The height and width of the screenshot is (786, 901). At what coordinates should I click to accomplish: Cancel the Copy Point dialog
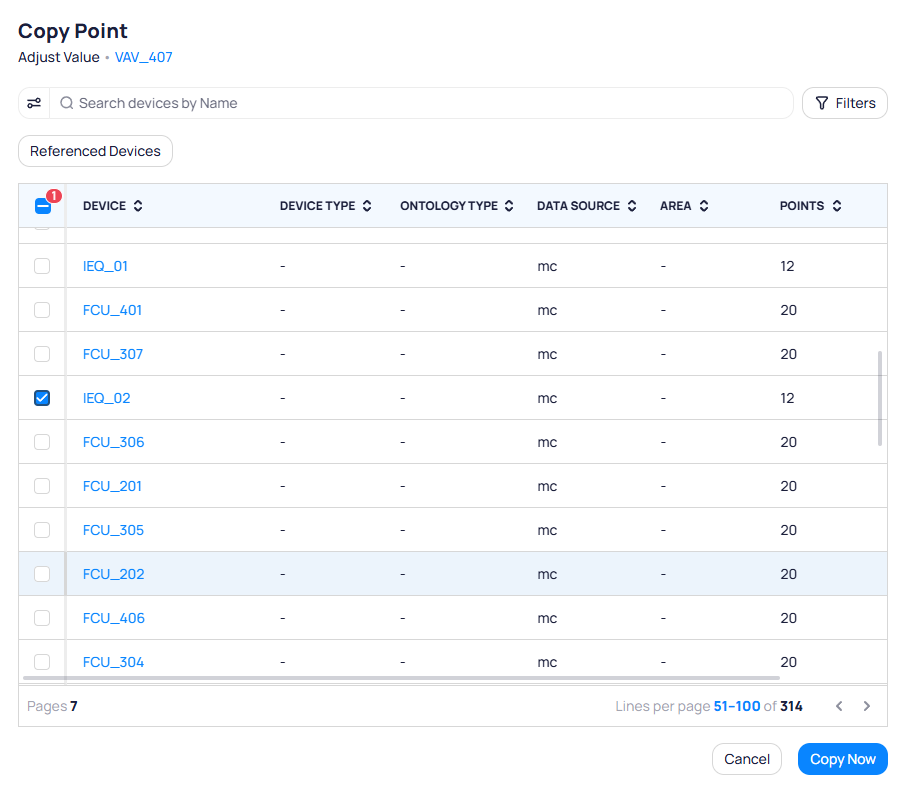point(746,759)
